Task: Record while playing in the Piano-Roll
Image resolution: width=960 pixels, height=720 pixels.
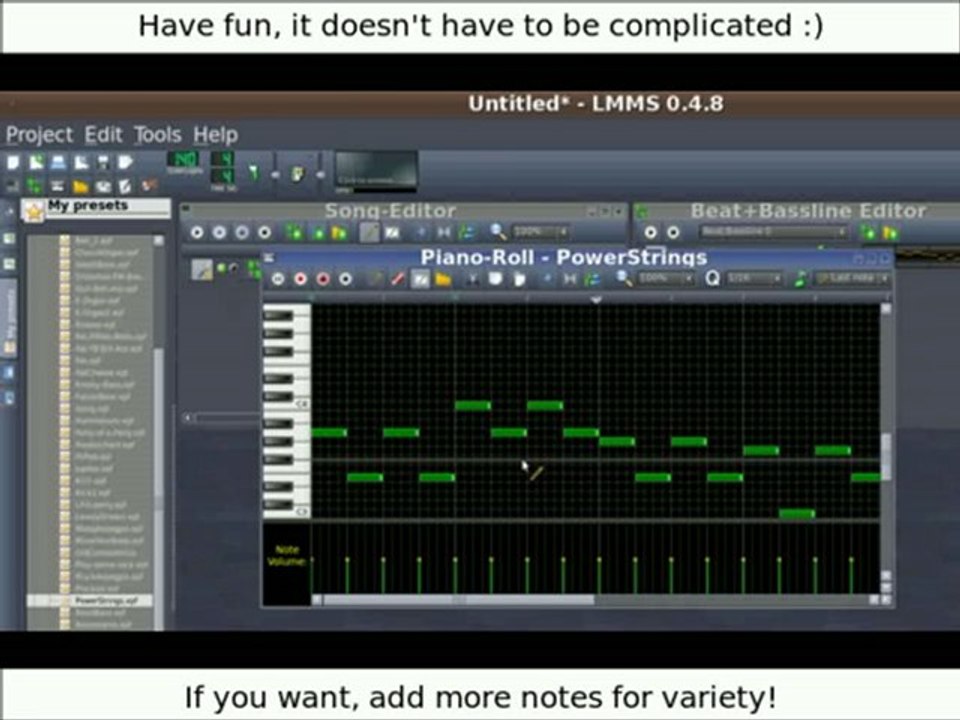Action: tap(323, 279)
